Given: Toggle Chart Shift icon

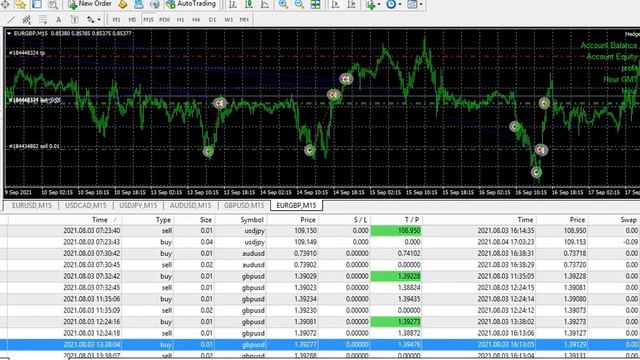Looking at the screenshot, I should coord(351,4).
